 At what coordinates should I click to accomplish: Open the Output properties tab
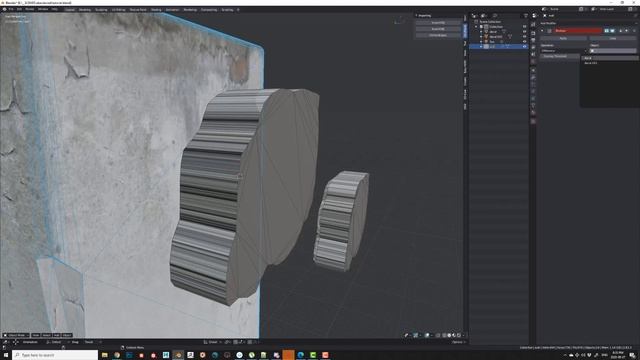tap(533, 40)
